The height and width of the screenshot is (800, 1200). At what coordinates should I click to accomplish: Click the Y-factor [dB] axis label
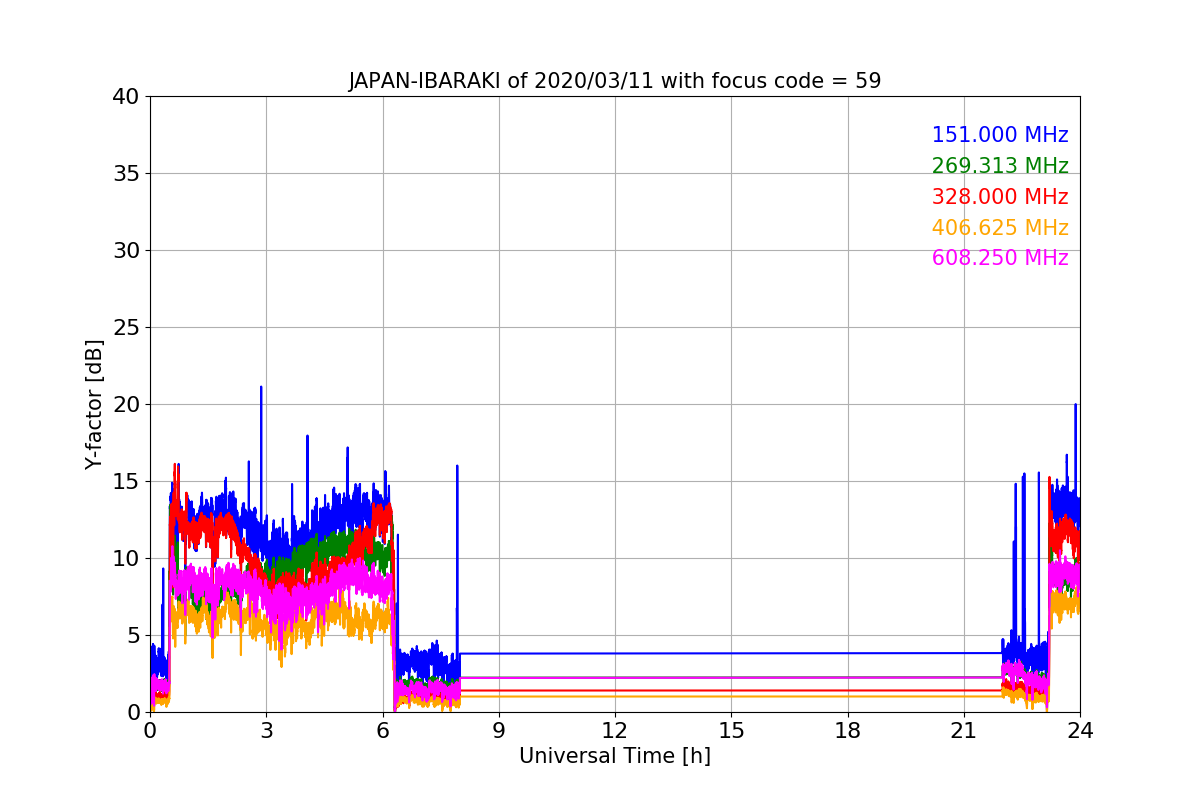94,404
